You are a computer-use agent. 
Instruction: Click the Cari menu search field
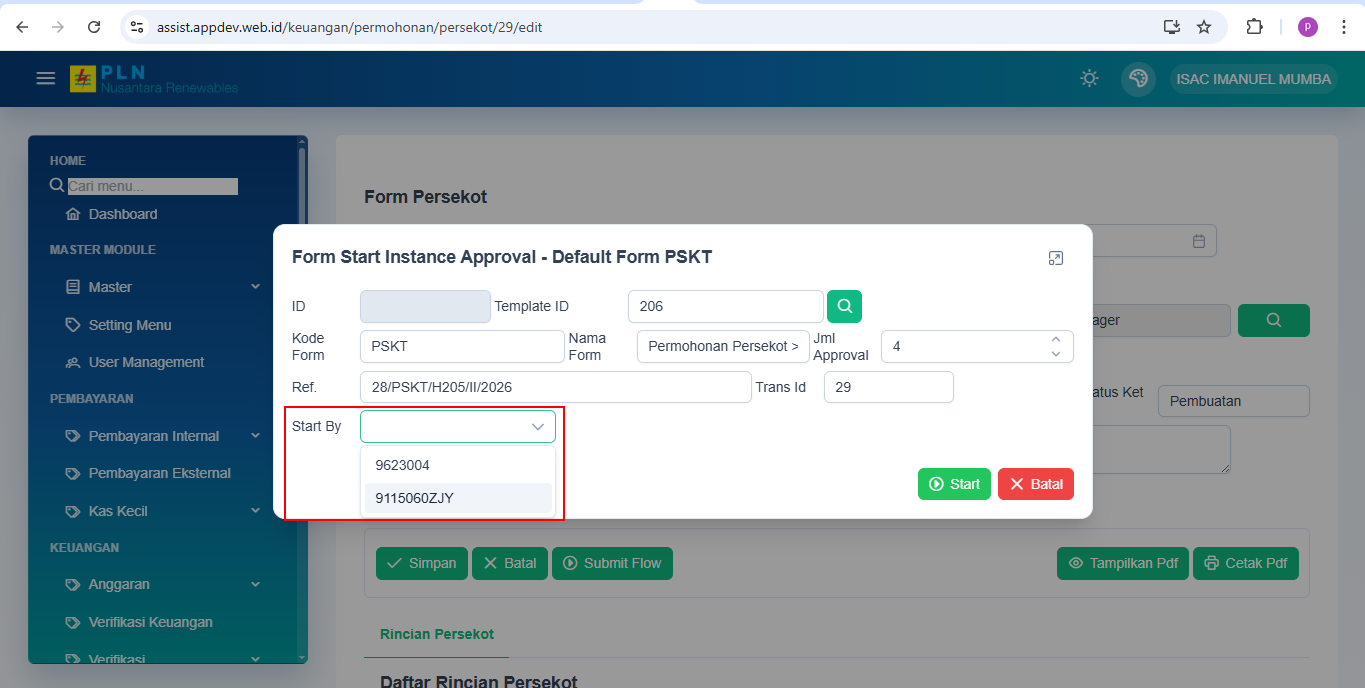click(x=153, y=186)
